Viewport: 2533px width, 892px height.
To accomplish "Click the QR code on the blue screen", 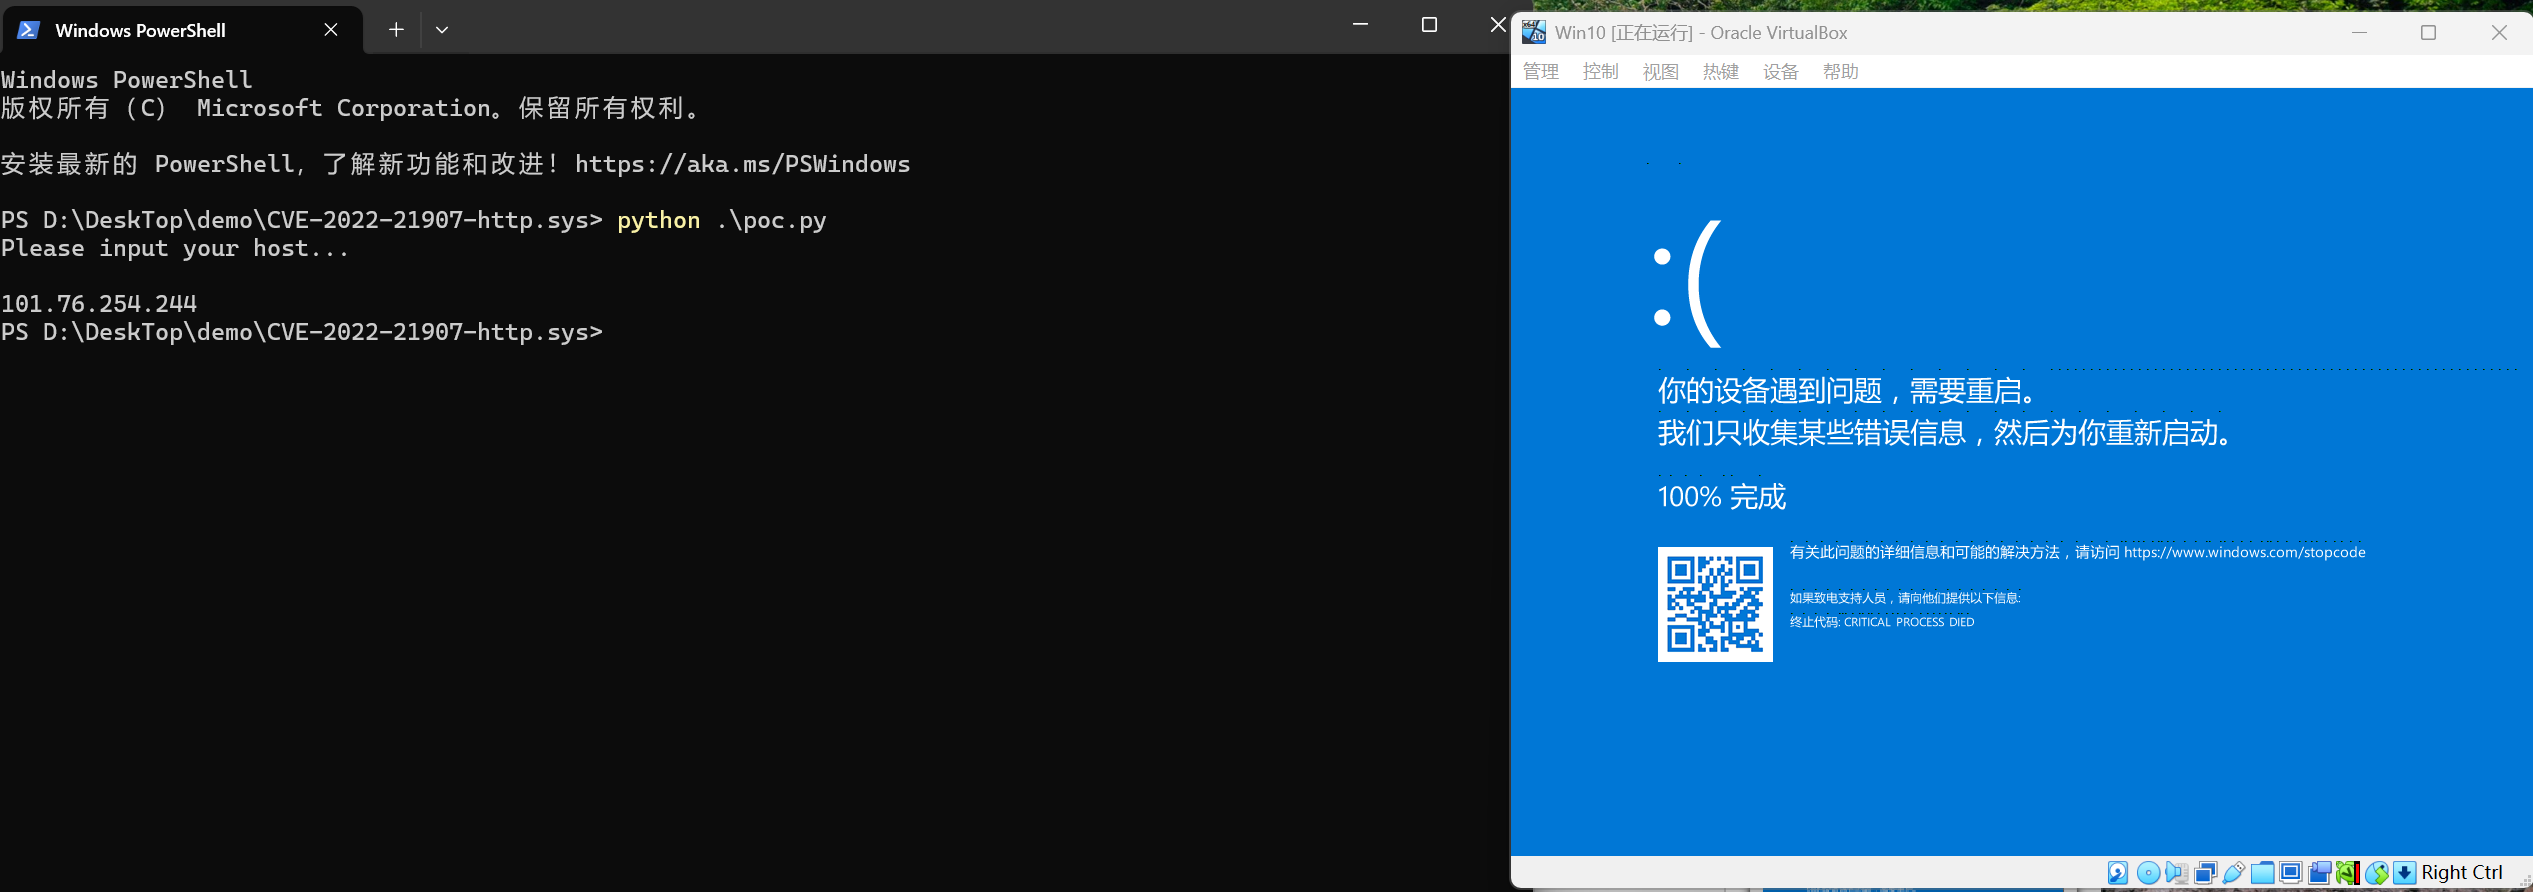I will pyautogui.click(x=1715, y=604).
